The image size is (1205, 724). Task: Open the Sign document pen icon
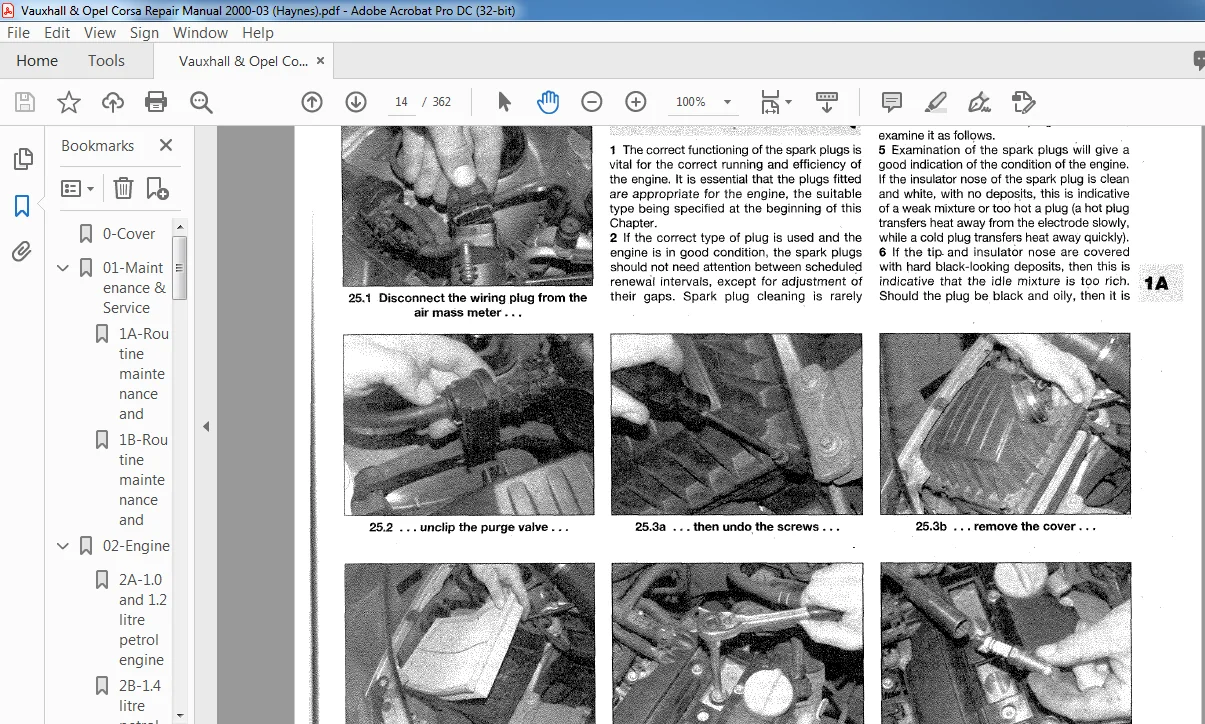pos(980,102)
